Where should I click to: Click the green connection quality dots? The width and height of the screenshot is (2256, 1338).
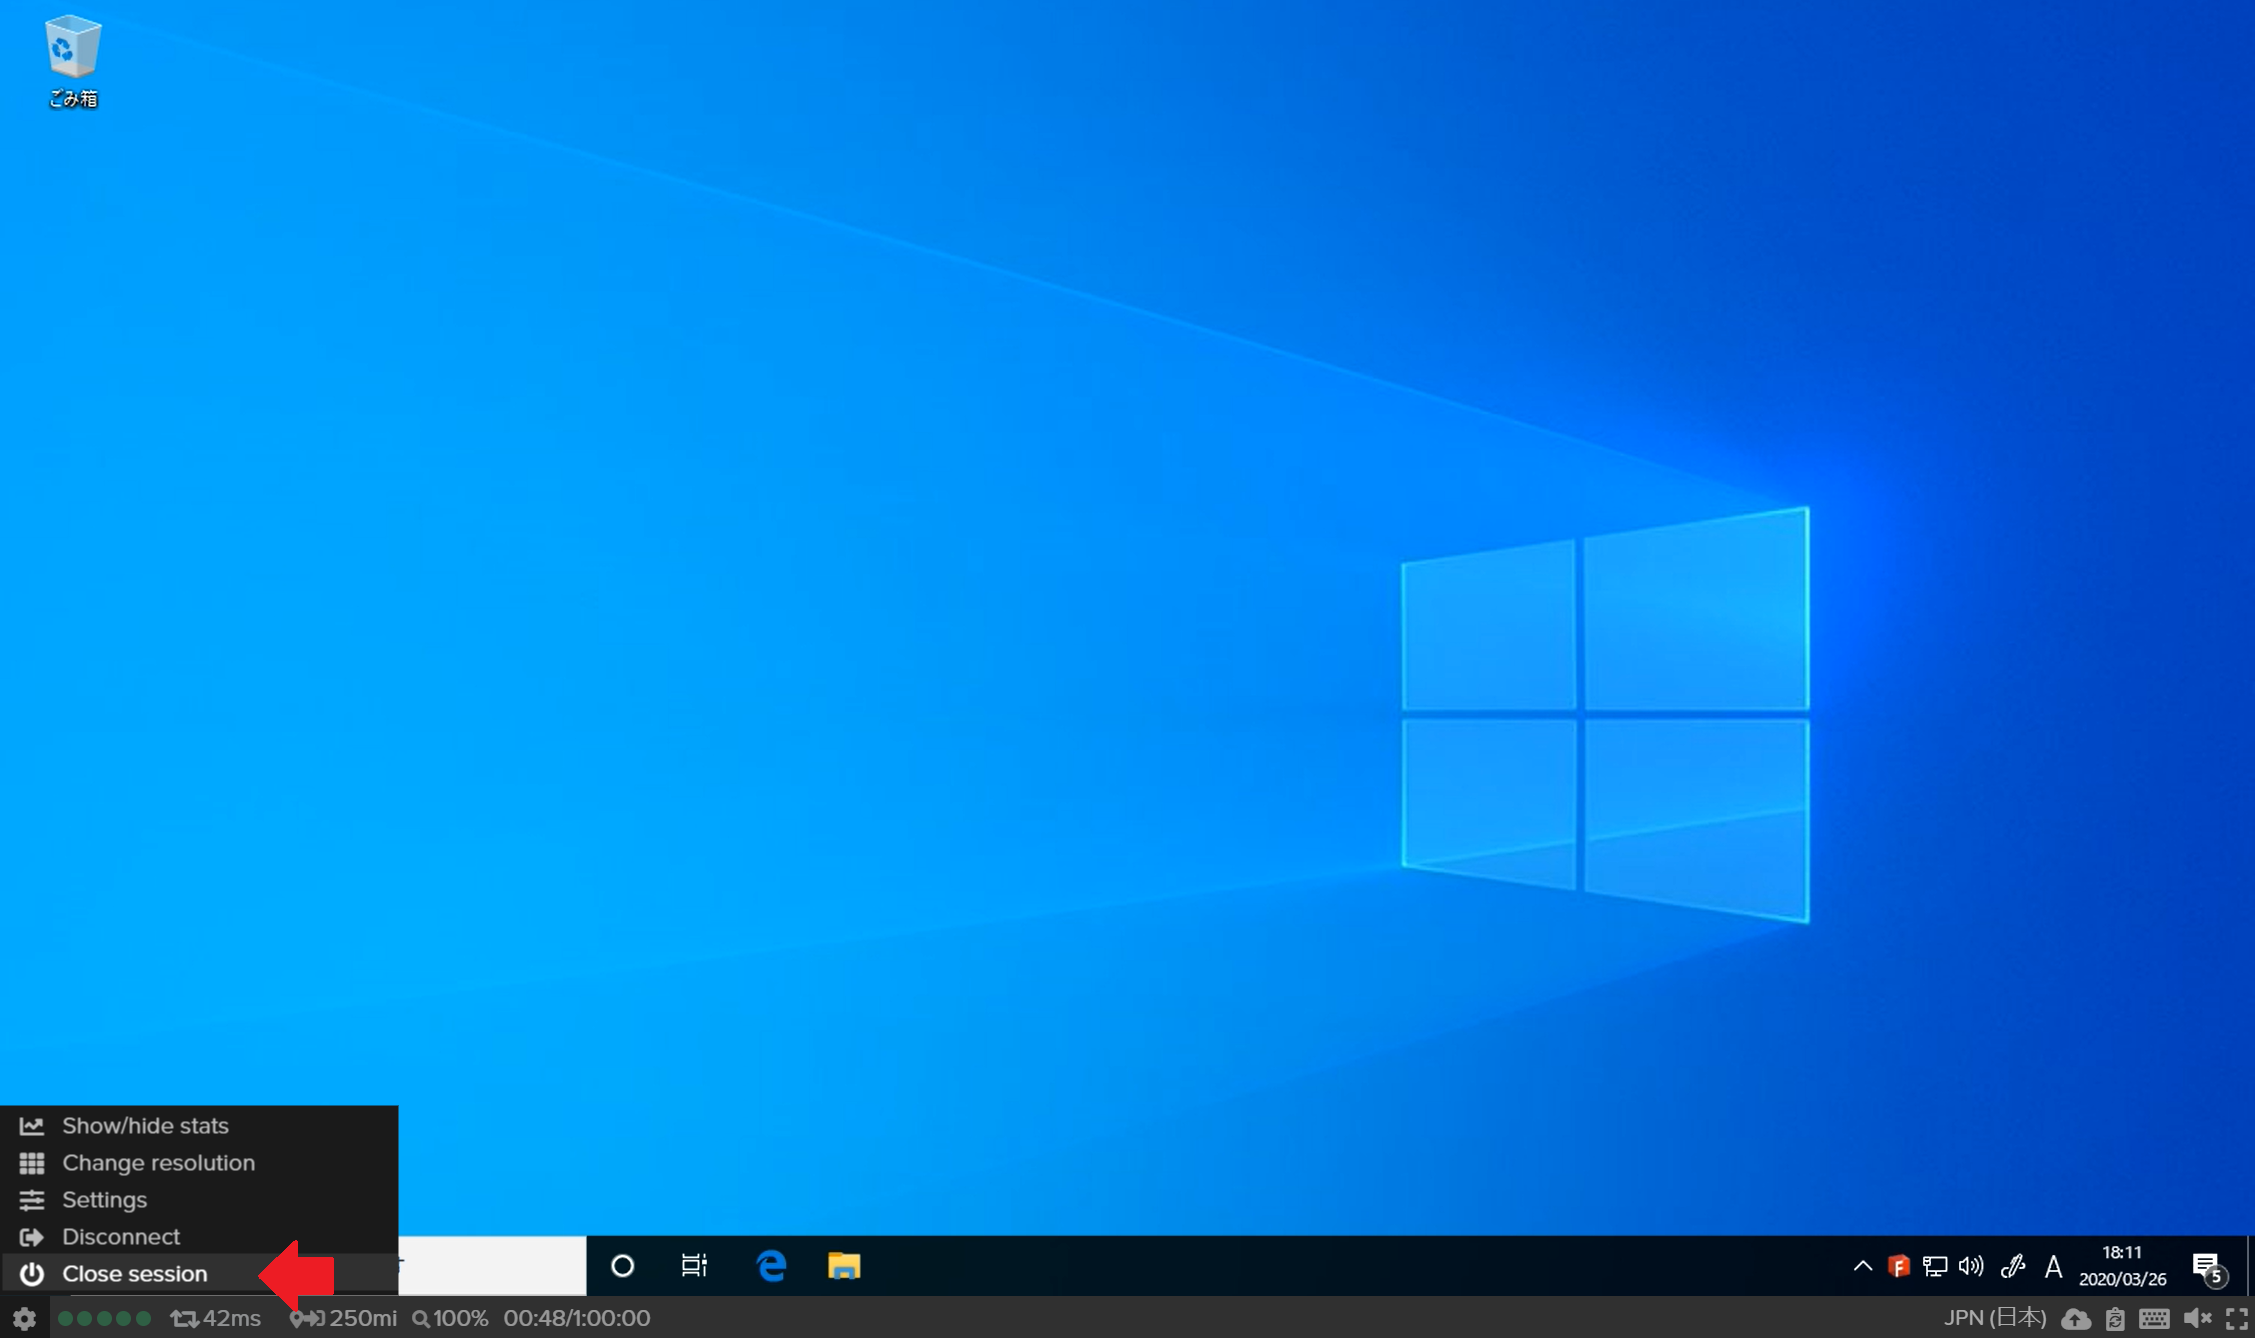105,1318
